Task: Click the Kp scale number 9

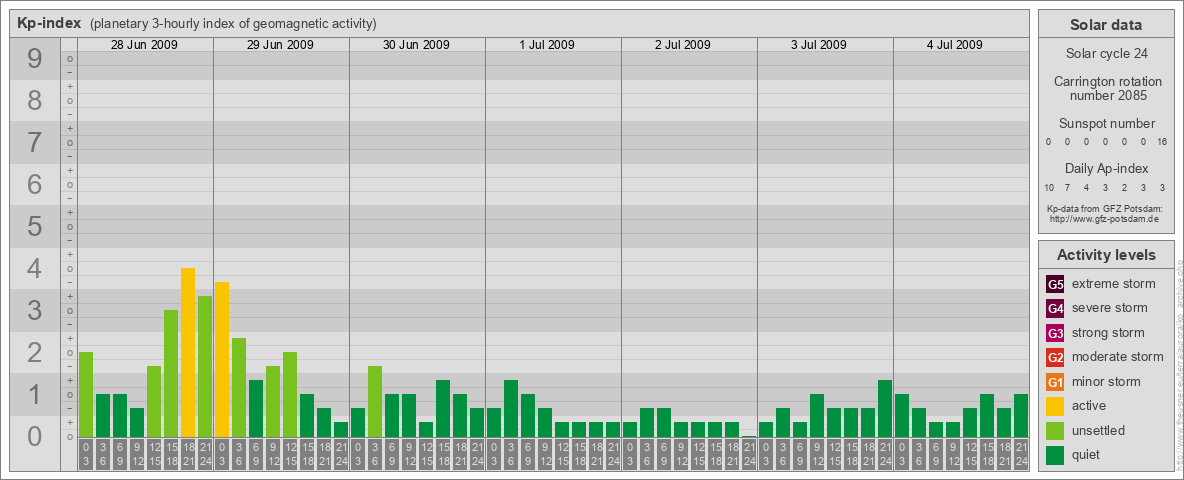Action: [34, 59]
